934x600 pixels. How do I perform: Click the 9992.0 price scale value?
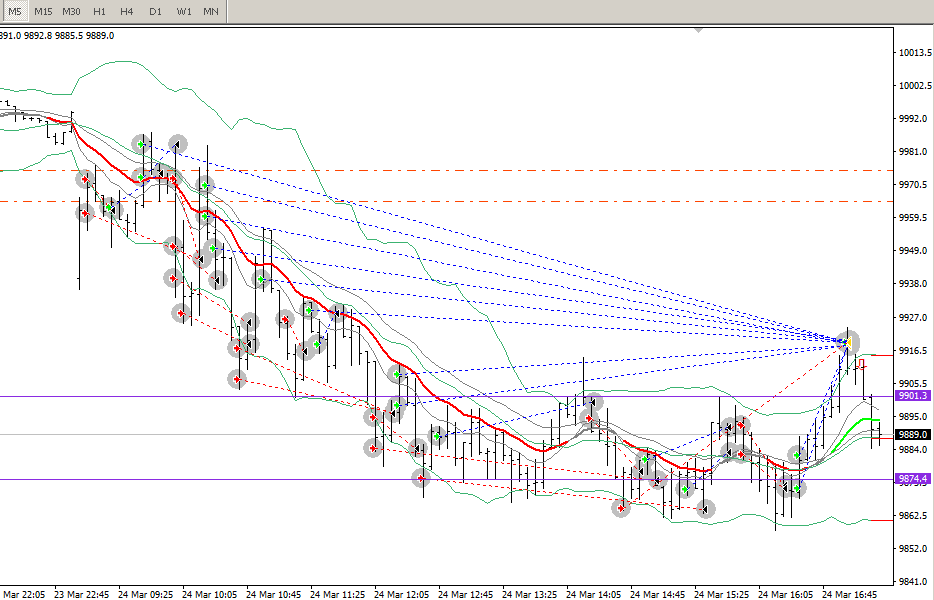click(x=913, y=119)
